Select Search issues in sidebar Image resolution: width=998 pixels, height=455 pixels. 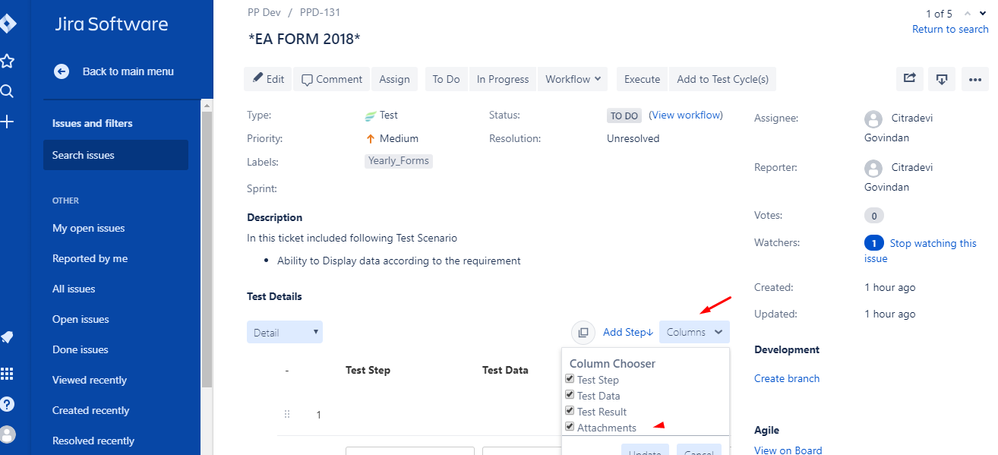click(x=116, y=155)
